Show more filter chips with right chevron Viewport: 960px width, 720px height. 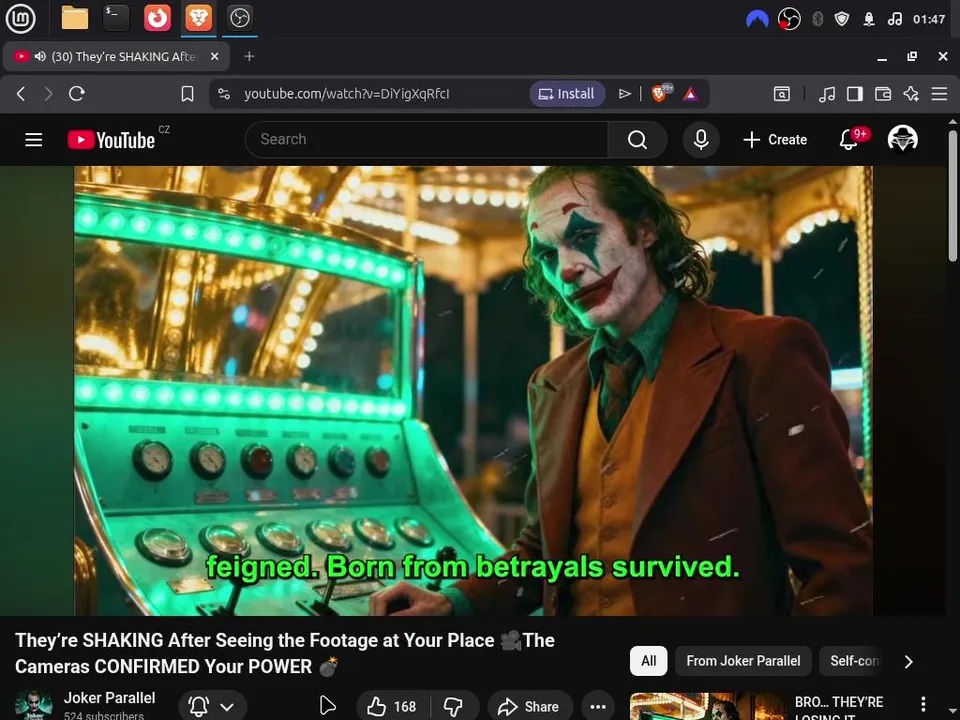point(909,661)
